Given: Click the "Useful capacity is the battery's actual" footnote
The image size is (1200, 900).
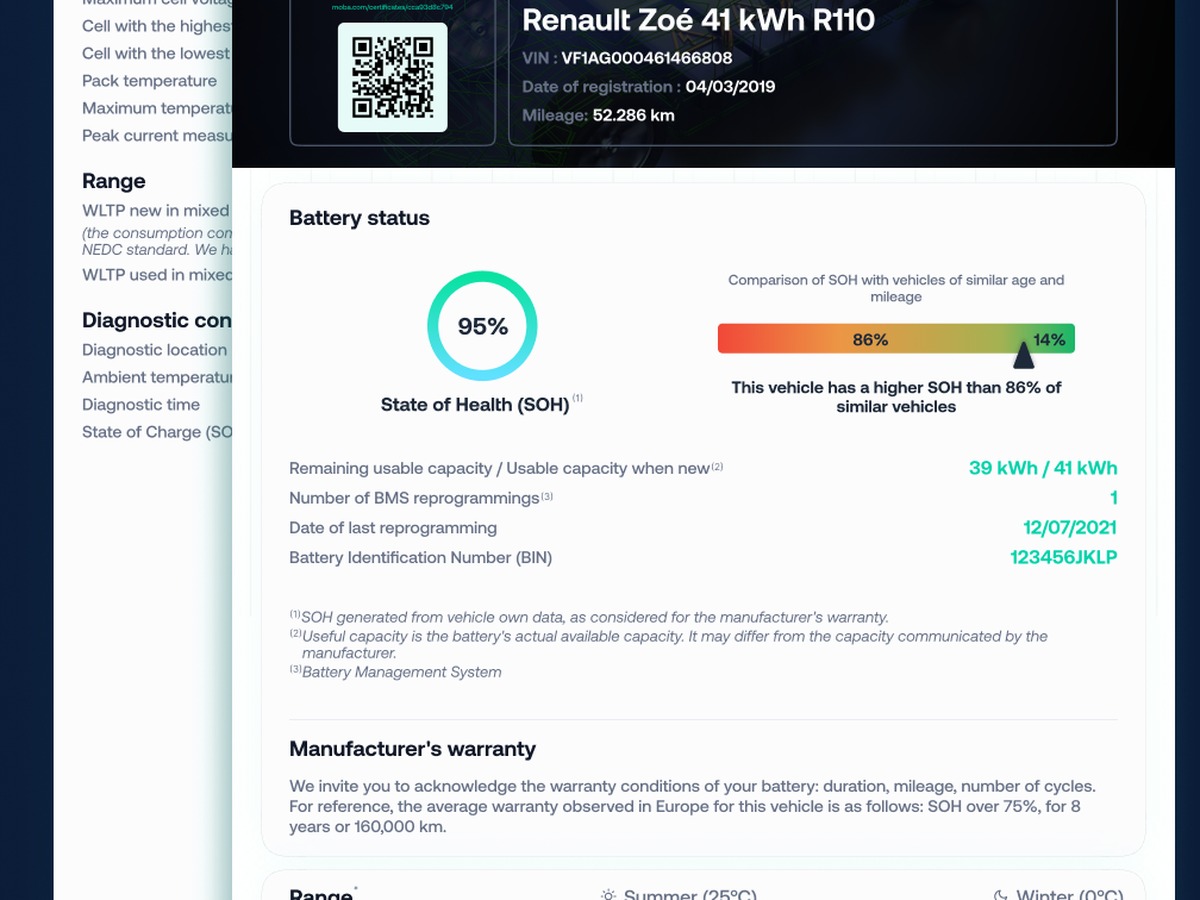Looking at the screenshot, I should tap(669, 645).
